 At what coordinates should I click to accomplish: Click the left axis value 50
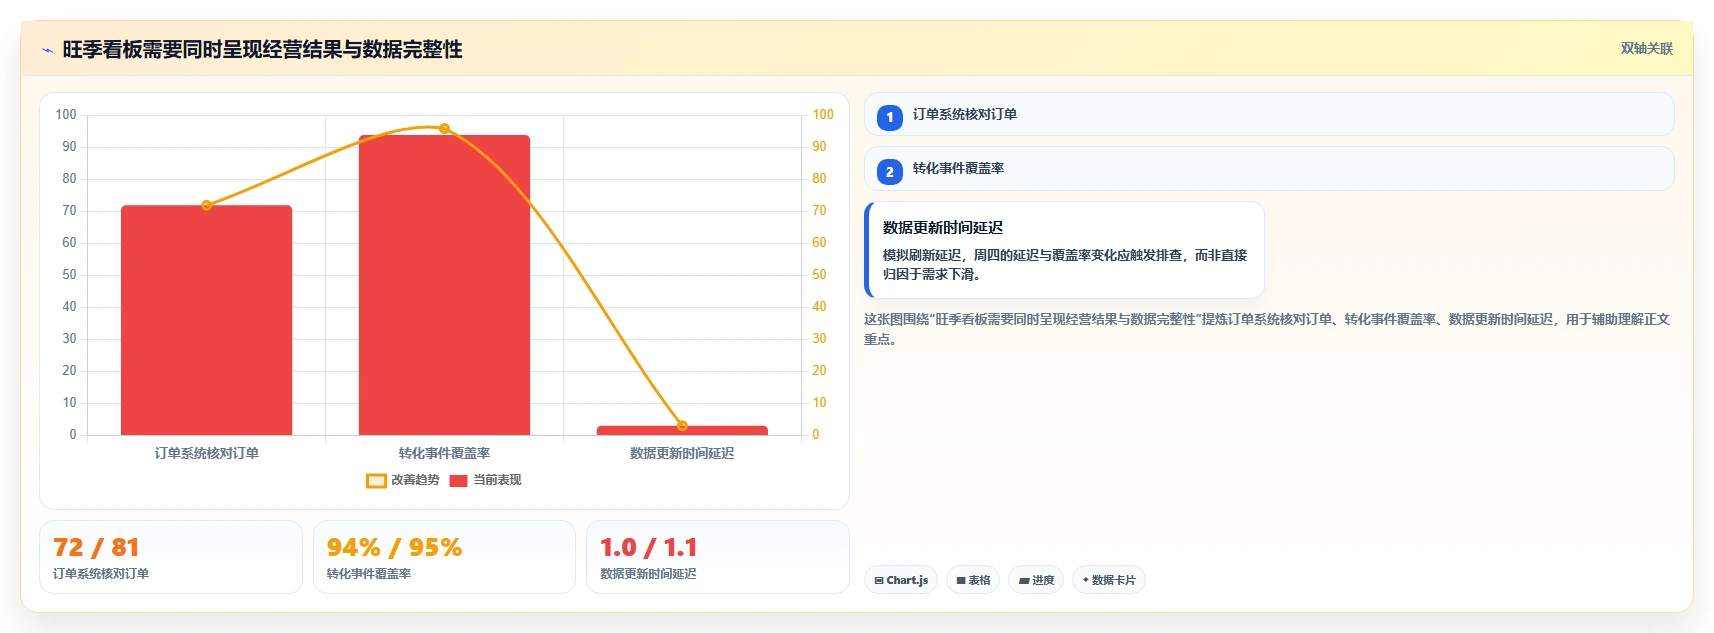pyautogui.click(x=69, y=275)
